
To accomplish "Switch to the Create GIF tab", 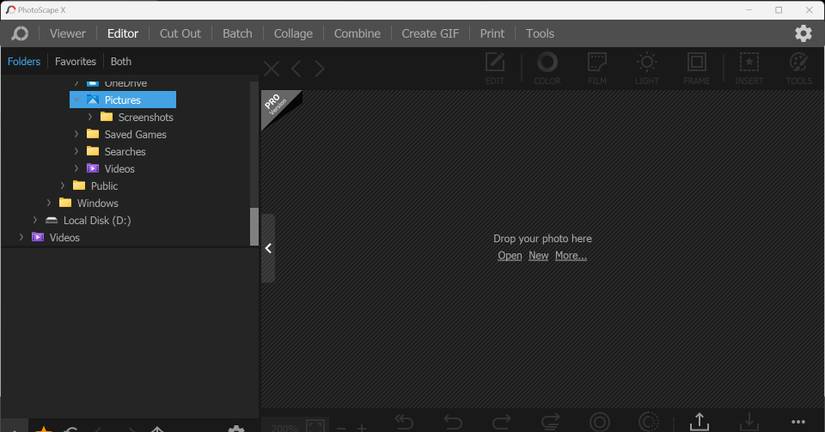I will pos(430,34).
